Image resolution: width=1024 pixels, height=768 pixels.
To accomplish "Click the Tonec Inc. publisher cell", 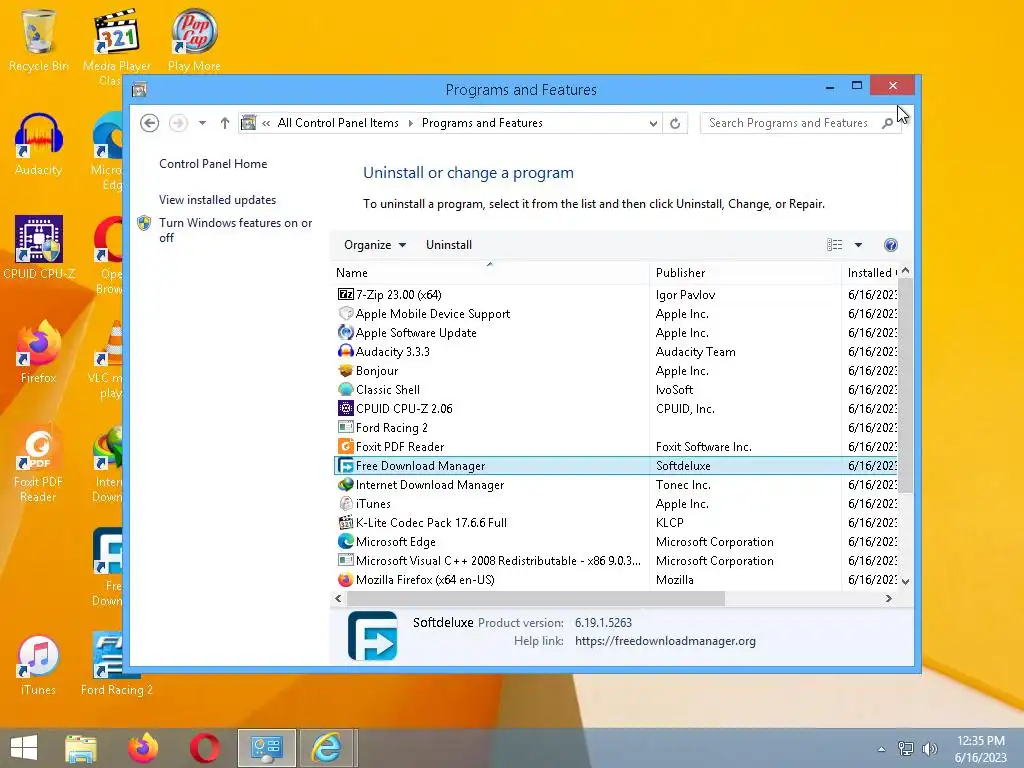I will point(683,485).
